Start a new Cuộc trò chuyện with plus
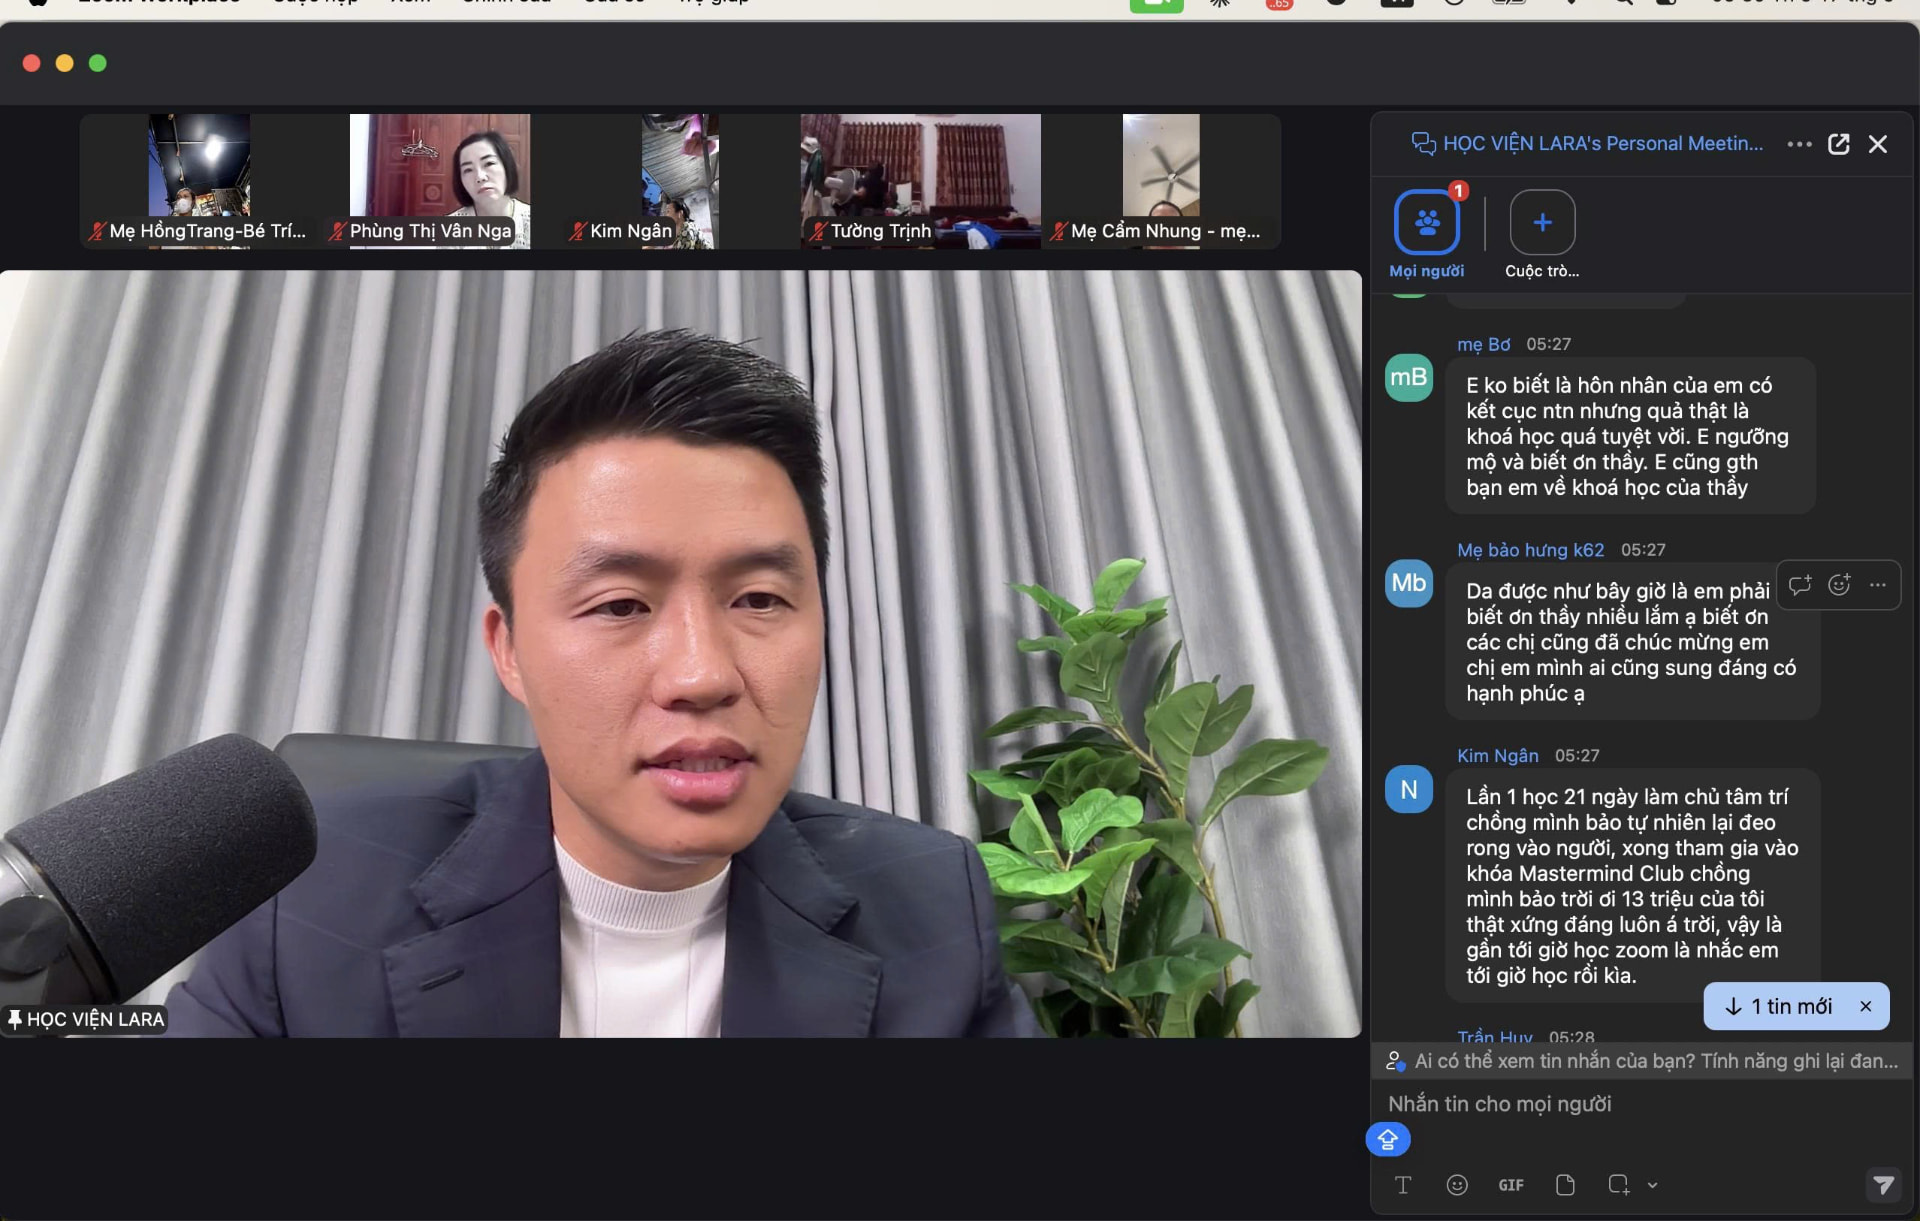 click(1542, 222)
